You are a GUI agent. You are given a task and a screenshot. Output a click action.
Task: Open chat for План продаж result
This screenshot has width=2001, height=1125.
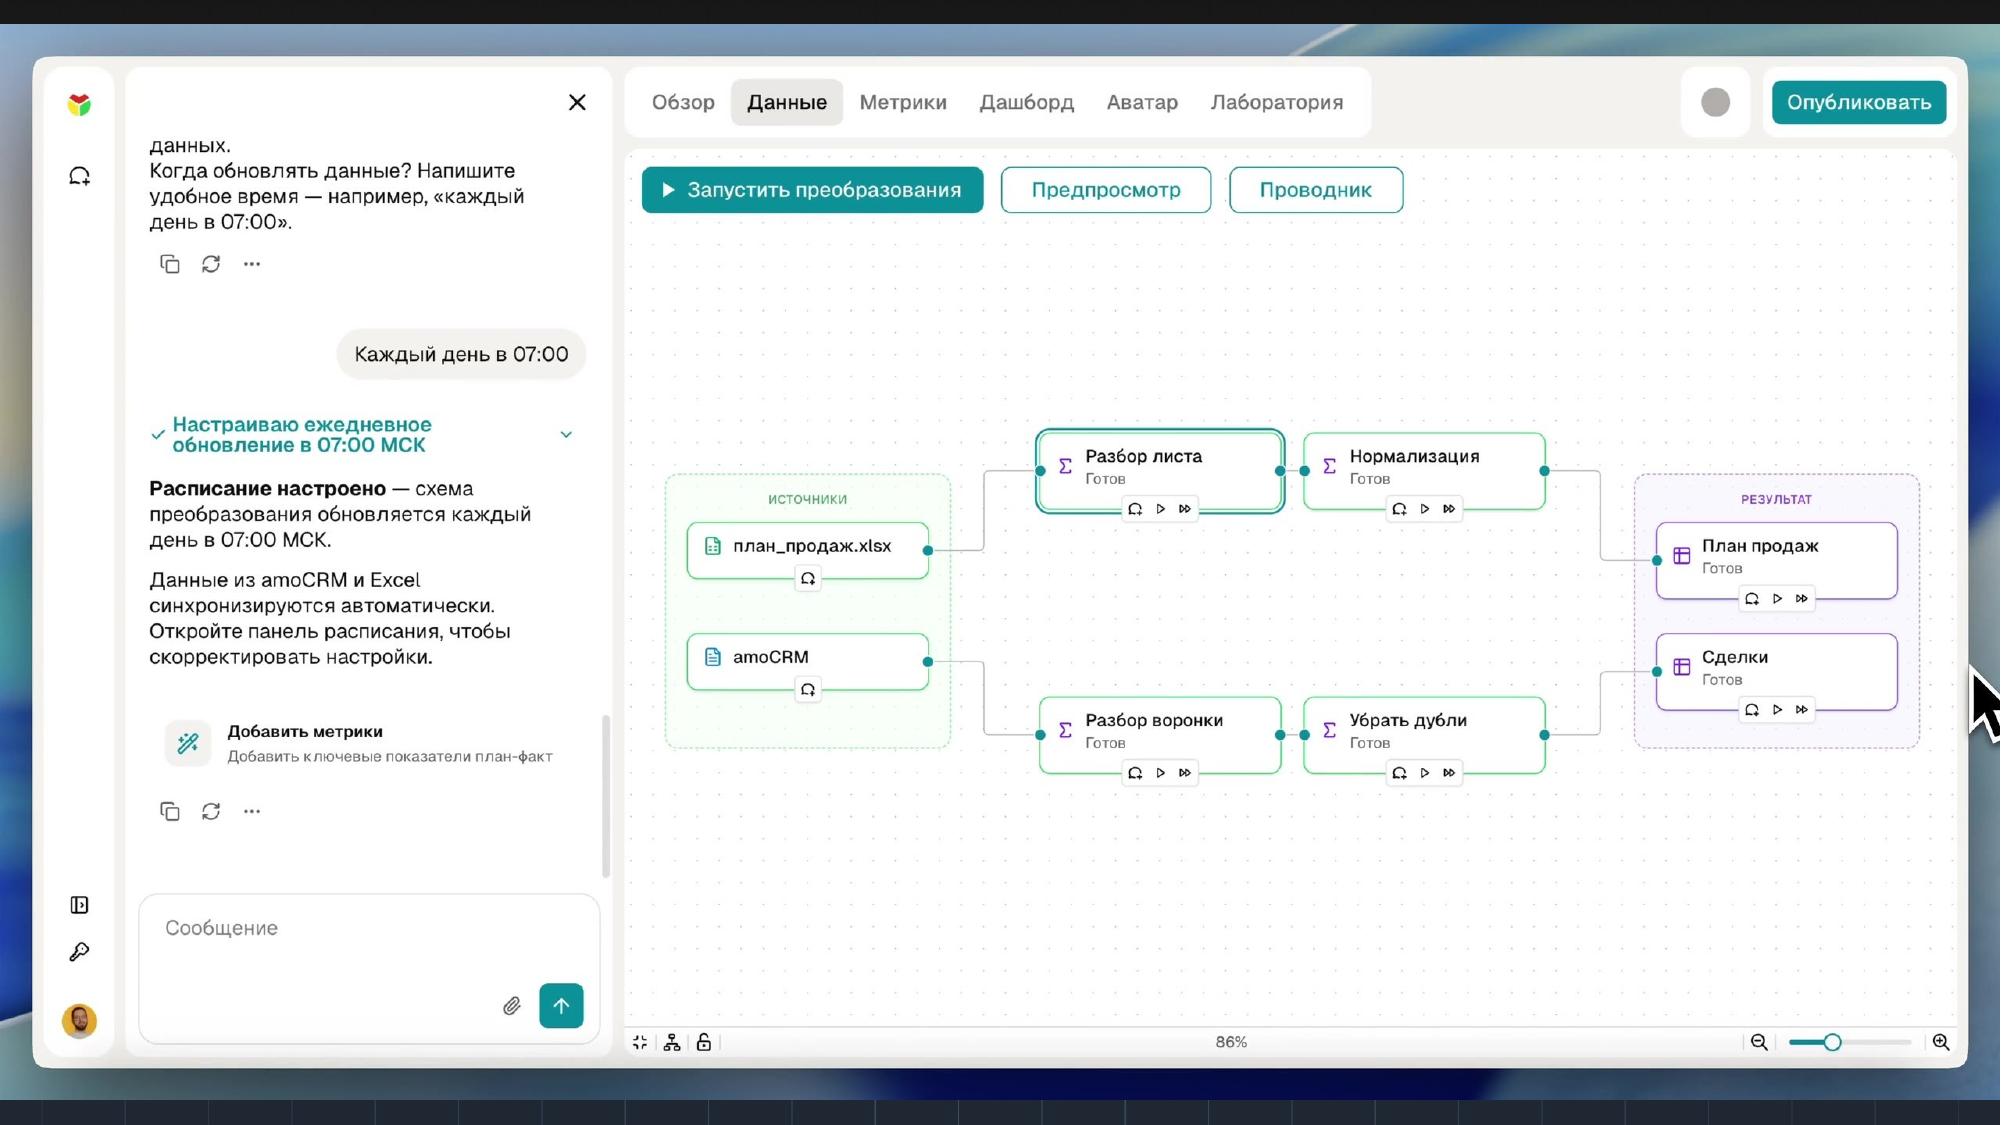[1752, 599]
